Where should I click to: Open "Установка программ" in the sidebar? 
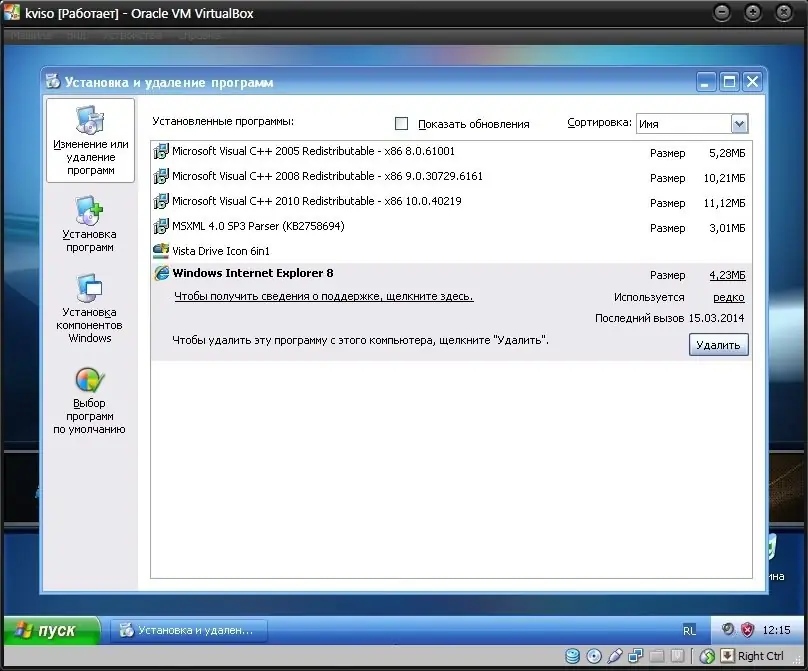click(x=90, y=222)
